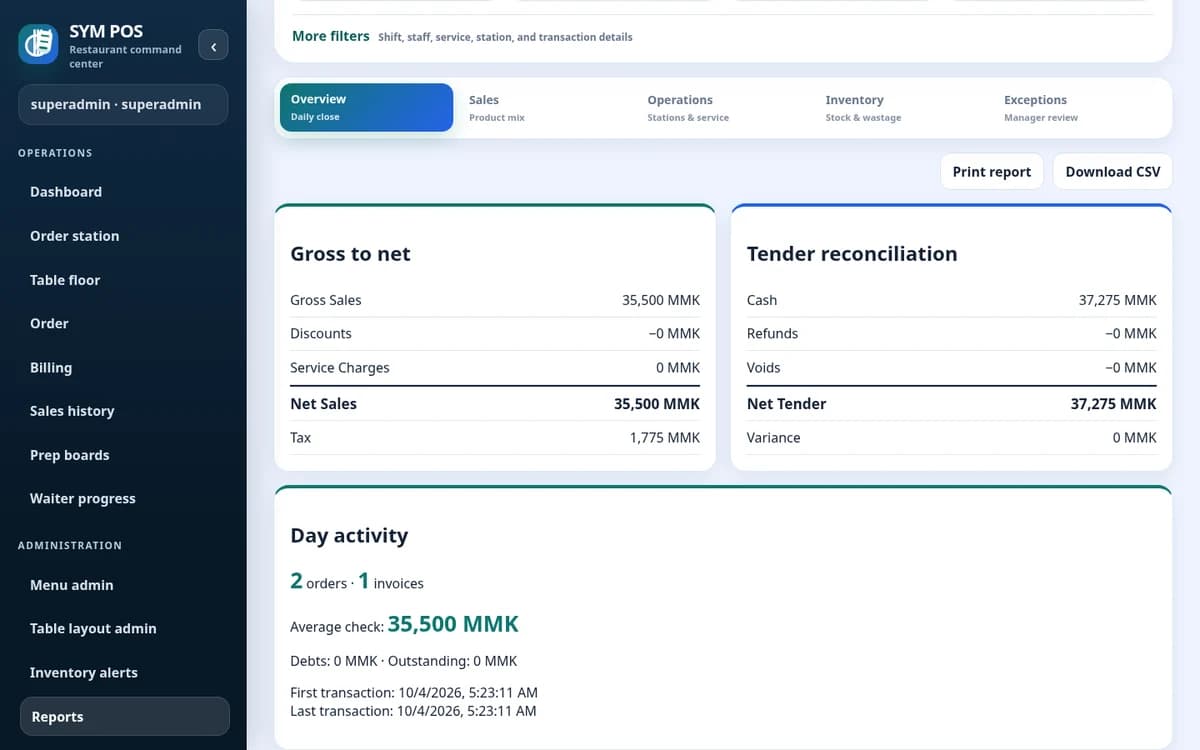The image size is (1200, 750).
Task: Collapse the sidebar with the chevron button
Action: pos(213,46)
